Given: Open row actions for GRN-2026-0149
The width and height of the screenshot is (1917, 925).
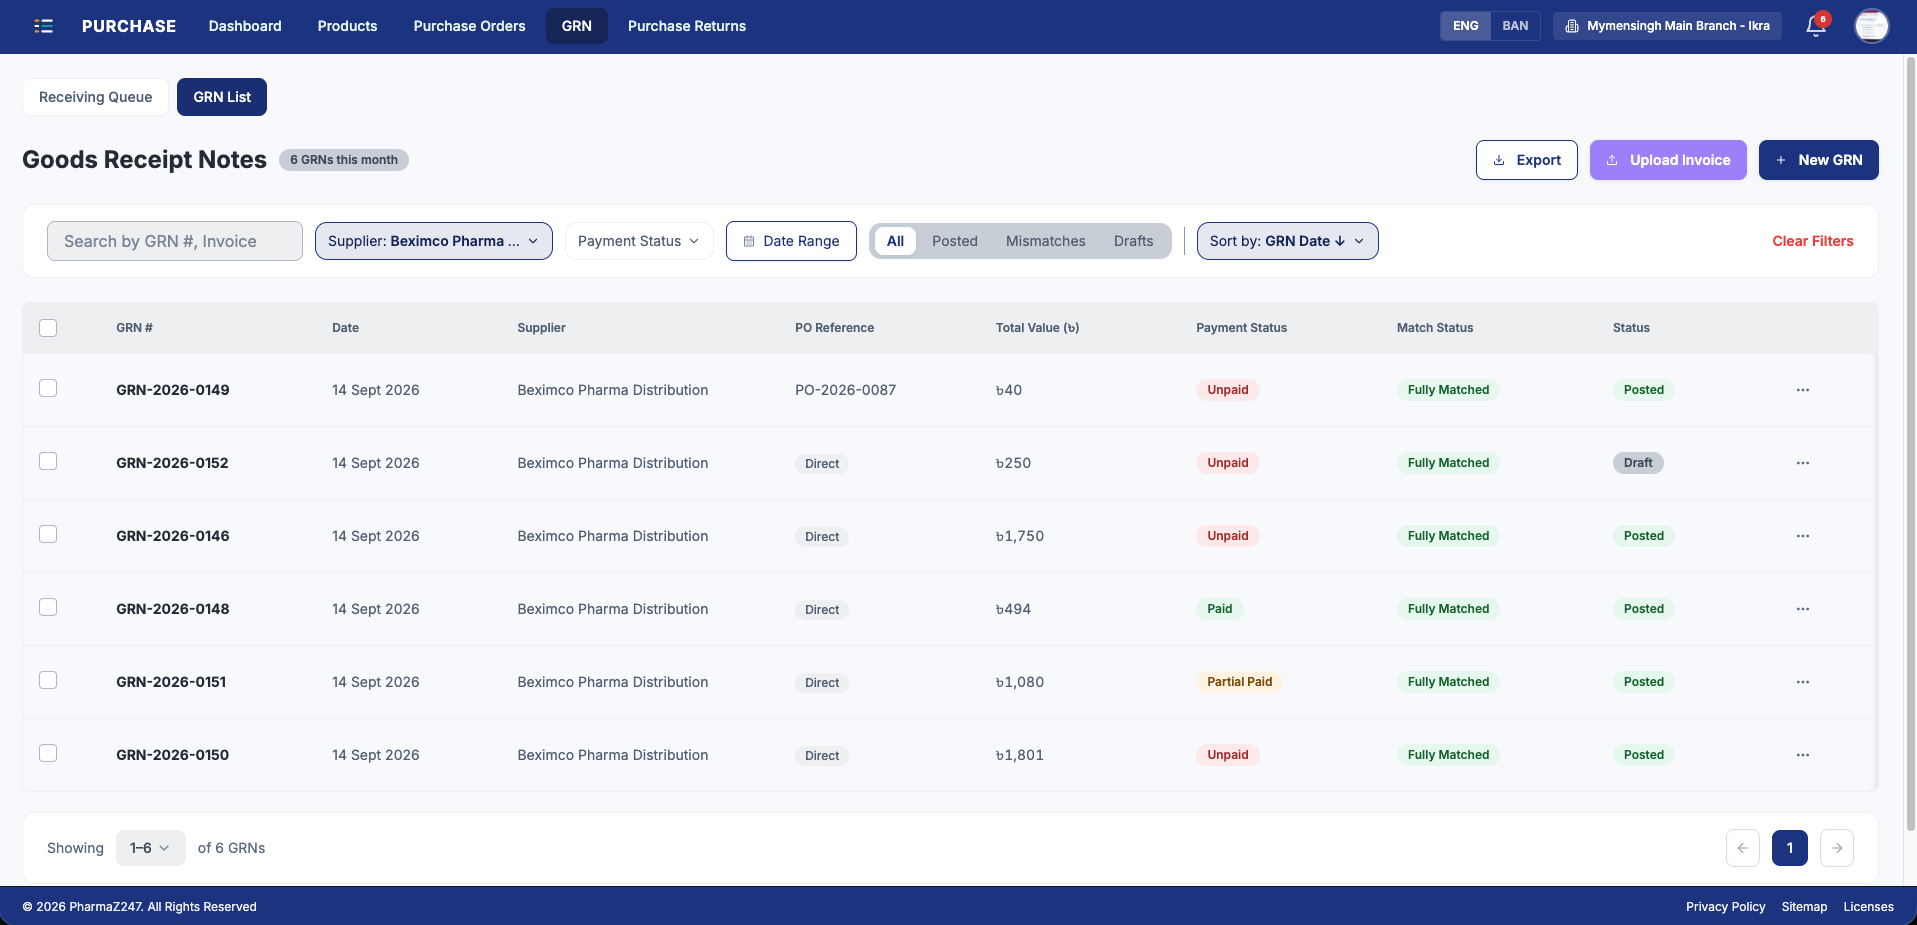Looking at the screenshot, I should pos(1802,390).
